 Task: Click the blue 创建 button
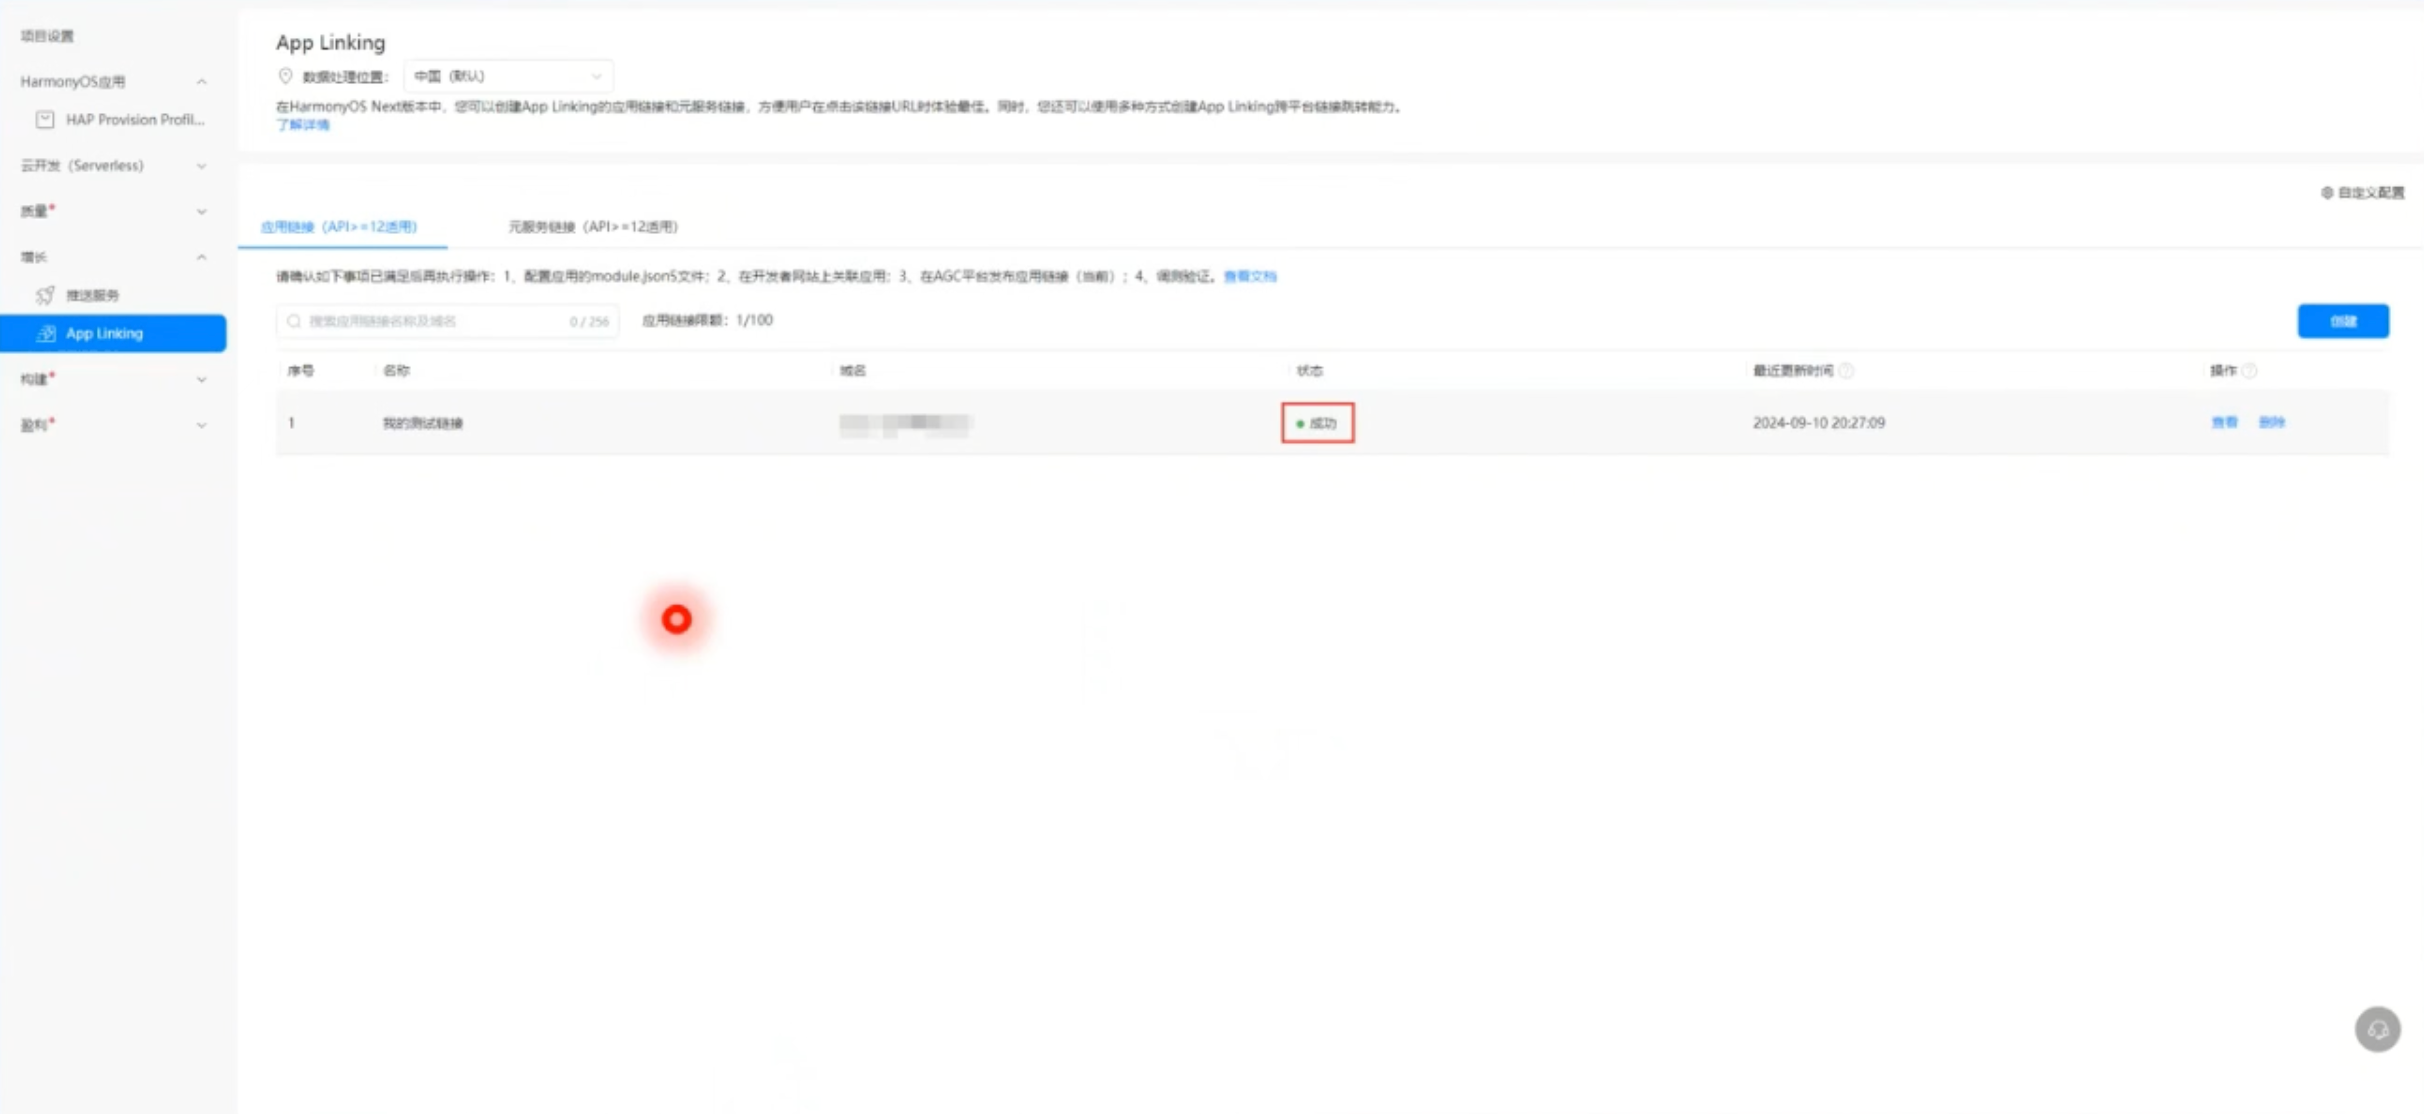tap(2342, 321)
